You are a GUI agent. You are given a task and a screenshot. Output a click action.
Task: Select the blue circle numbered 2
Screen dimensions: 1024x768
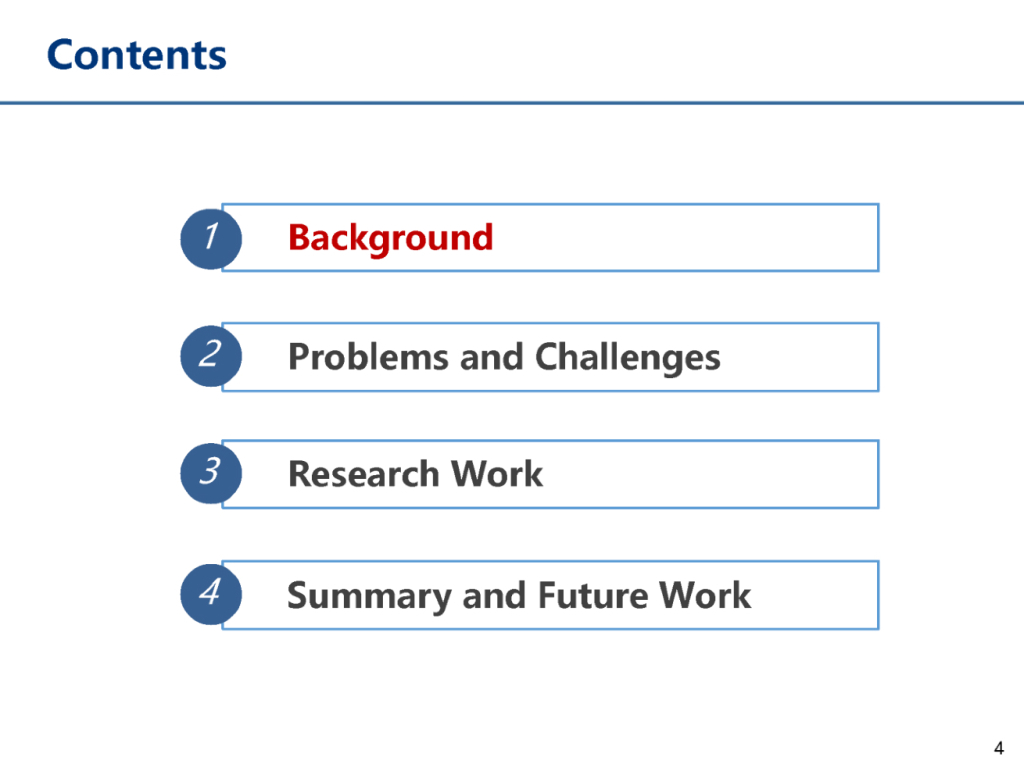coord(210,356)
